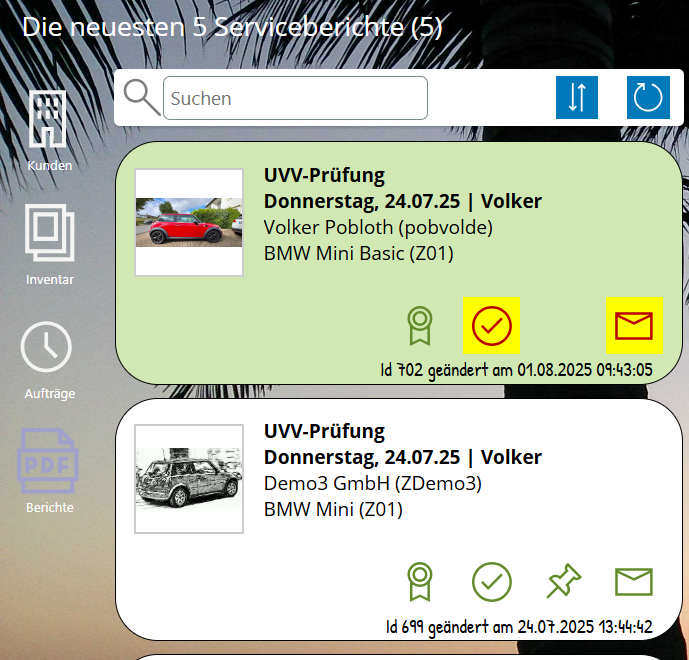Open the Inventar section icon
689x660 pixels.
pyautogui.click(x=49, y=232)
